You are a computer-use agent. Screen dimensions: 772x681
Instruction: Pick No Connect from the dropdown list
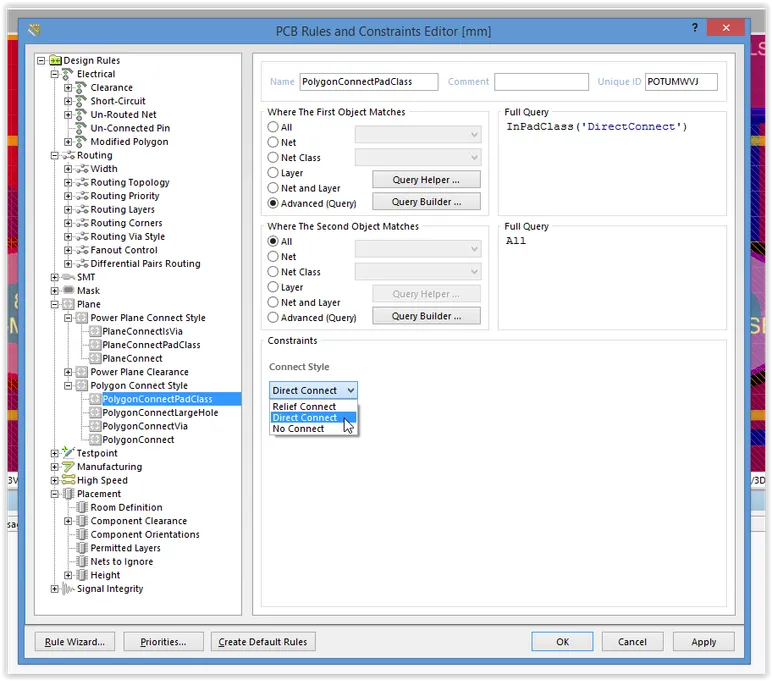pos(298,429)
